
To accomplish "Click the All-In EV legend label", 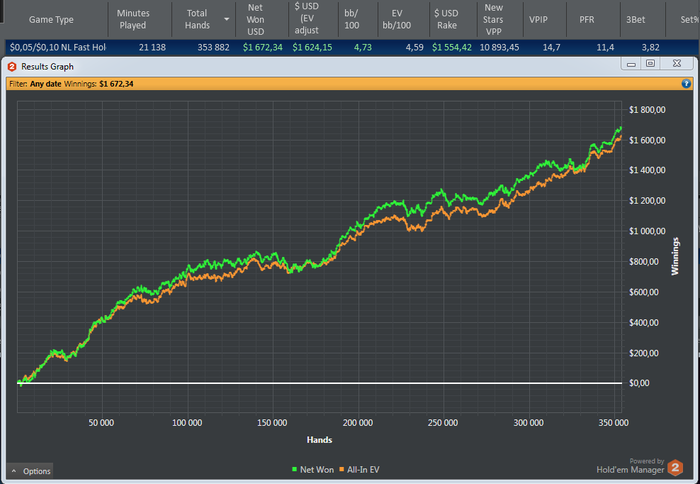I will tap(363, 469).
